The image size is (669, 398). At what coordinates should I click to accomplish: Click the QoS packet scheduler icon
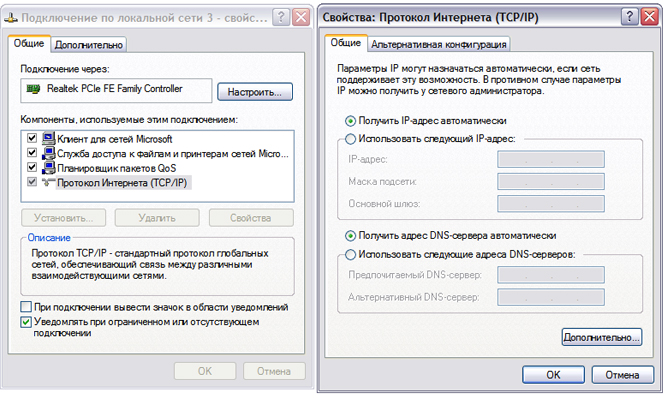click(x=49, y=168)
